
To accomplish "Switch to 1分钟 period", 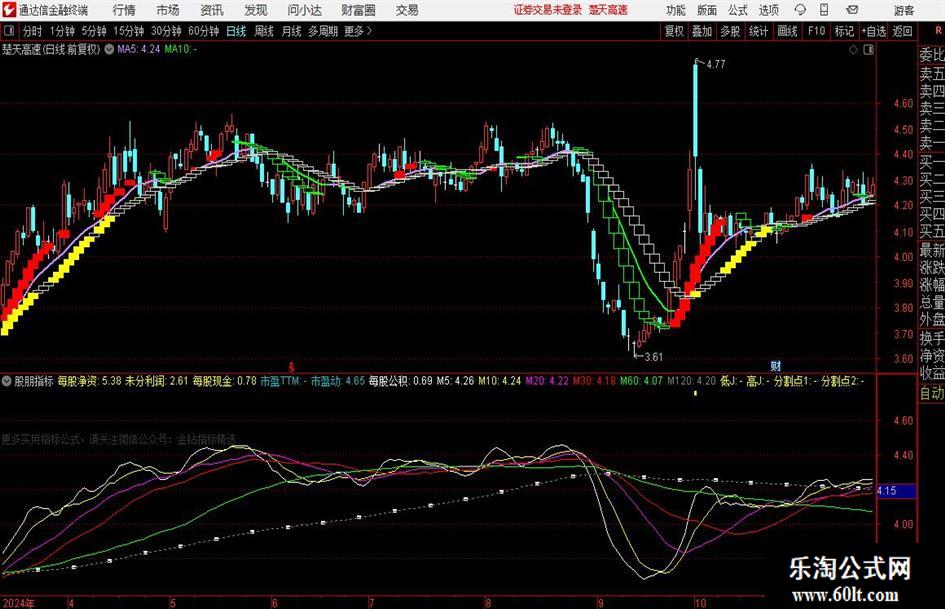I will pyautogui.click(x=62, y=31).
